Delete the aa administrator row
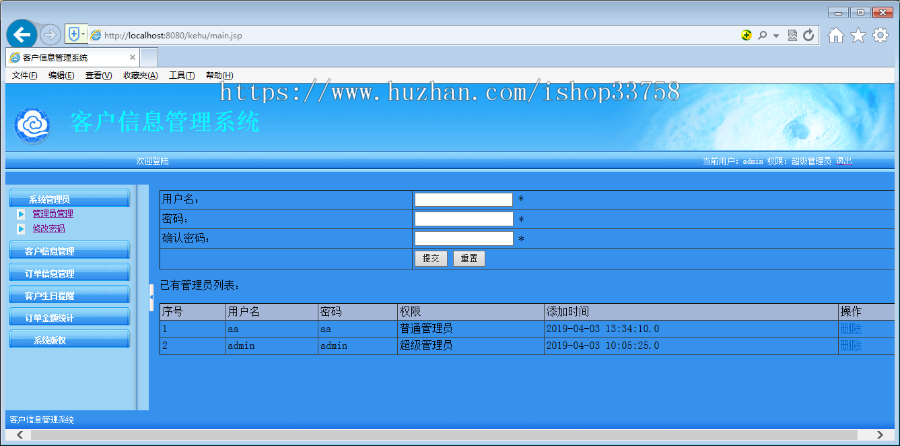 click(x=851, y=329)
